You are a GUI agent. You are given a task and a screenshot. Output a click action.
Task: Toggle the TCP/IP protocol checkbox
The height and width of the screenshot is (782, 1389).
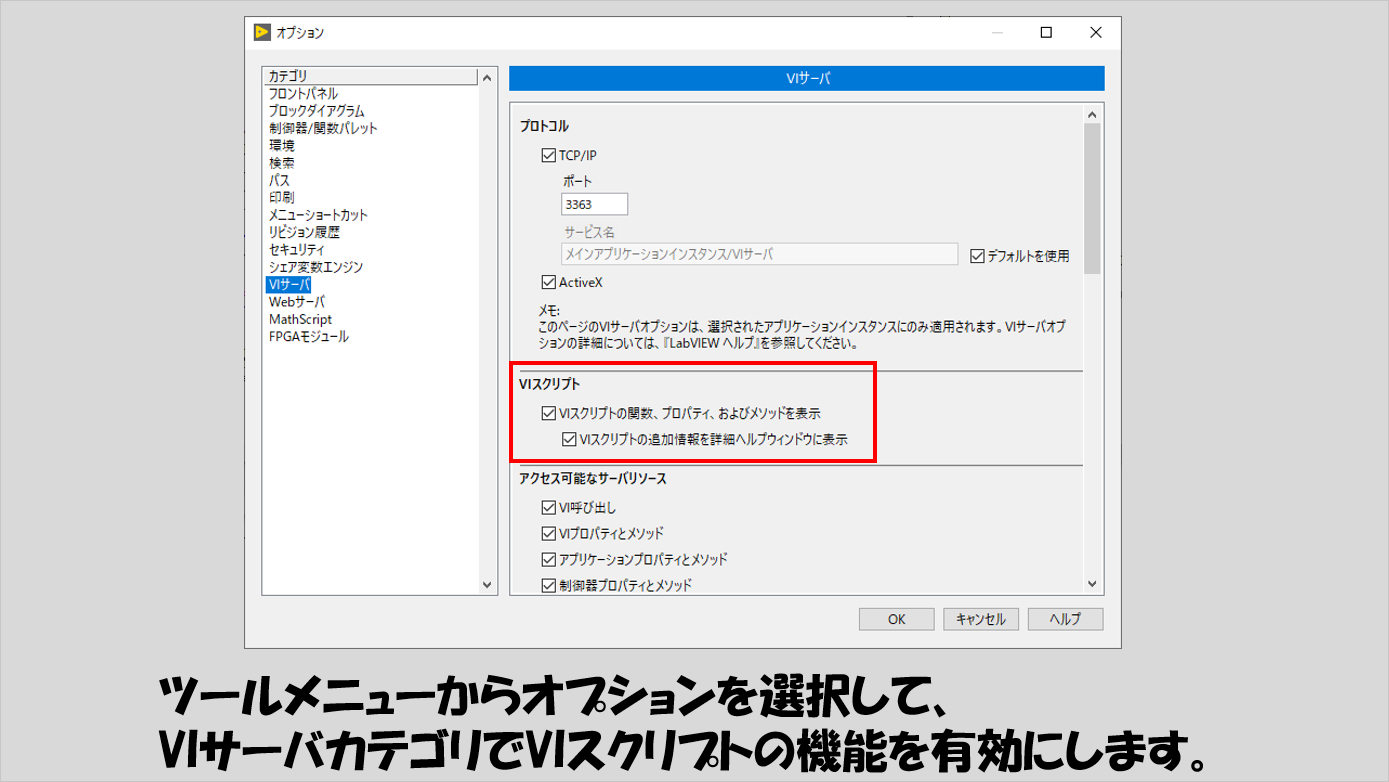pyautogui.click(x=548, y=156)
